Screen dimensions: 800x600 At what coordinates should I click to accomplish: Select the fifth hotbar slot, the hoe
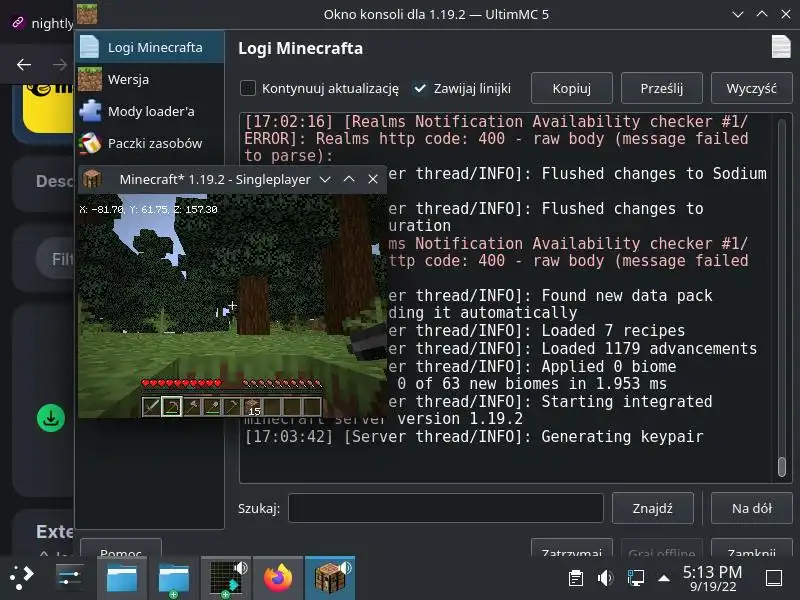[x=232, y=407]
